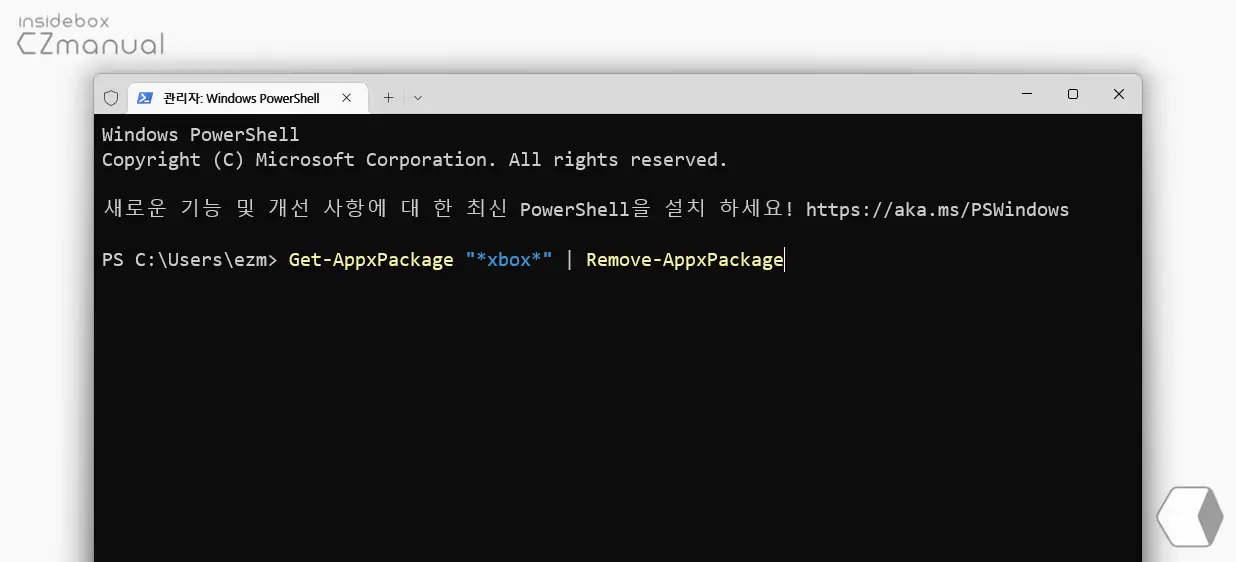Click the Windows PowerShell header line
1236x562 pixels.
click(x=201, y=135)
